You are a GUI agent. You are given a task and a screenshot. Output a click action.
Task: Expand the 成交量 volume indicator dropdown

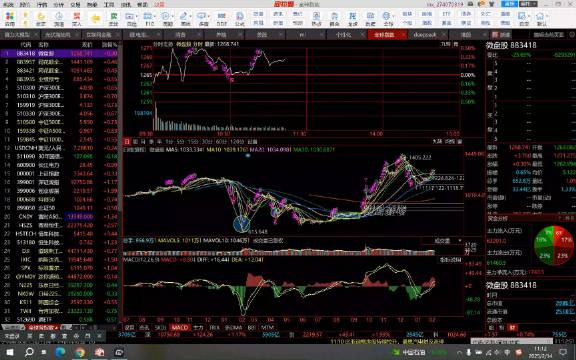pos(460,241)
